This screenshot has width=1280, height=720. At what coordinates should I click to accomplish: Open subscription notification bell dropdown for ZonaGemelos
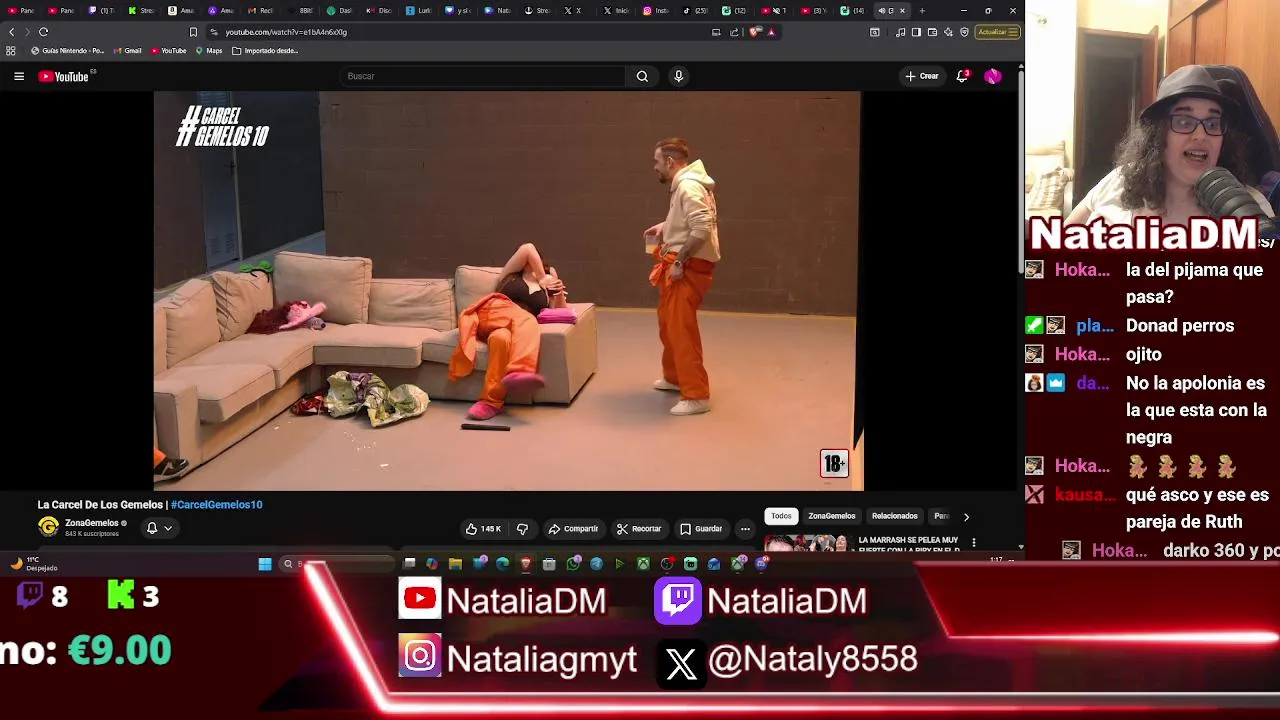(159, 528)
